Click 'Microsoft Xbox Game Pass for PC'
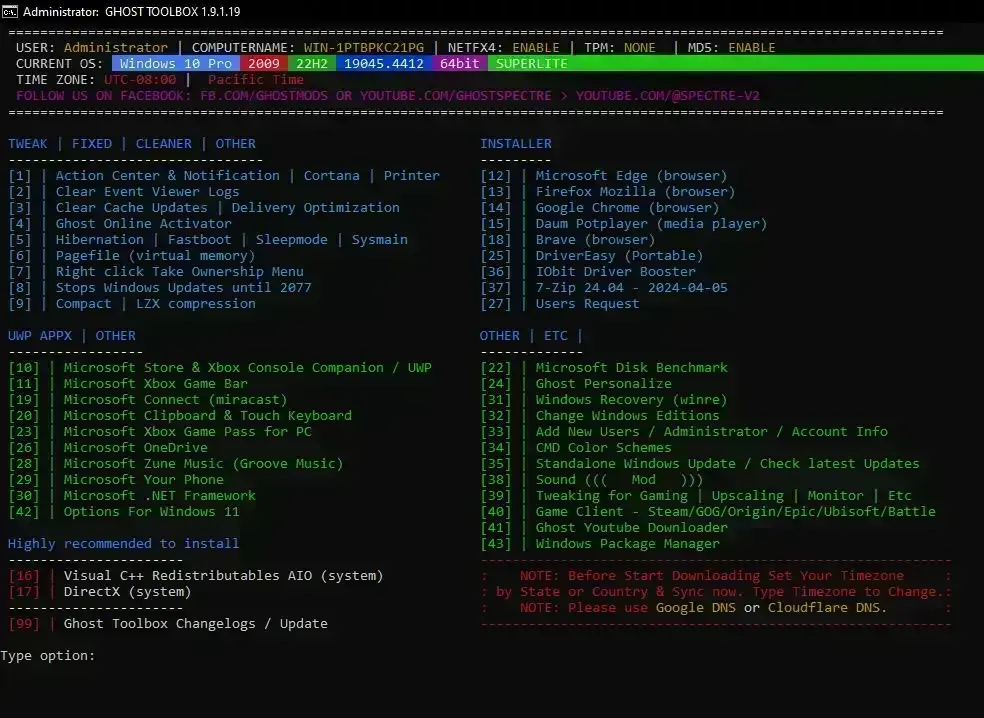Image resolution: width=984 pixels, height=718 pixels. pyautogui.click(x=188, y=432)
